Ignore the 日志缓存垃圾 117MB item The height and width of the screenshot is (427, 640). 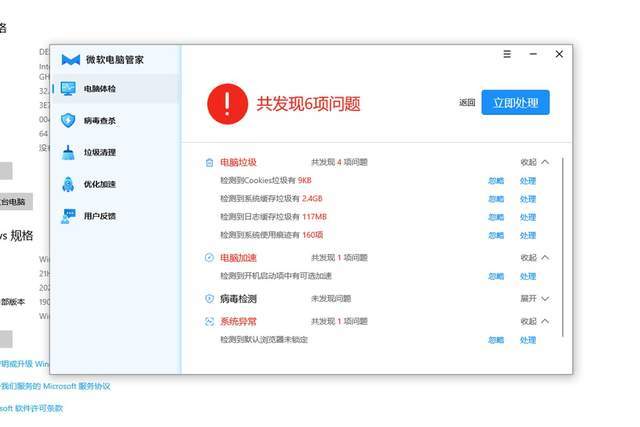(x=496, y=217)
